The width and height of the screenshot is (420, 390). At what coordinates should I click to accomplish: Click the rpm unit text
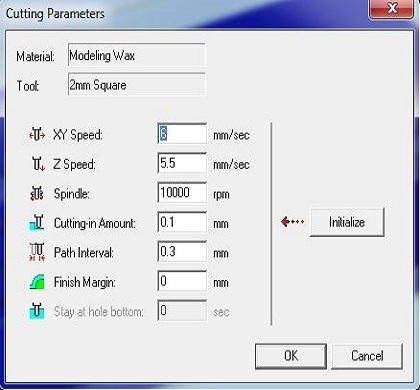point(221,194)
